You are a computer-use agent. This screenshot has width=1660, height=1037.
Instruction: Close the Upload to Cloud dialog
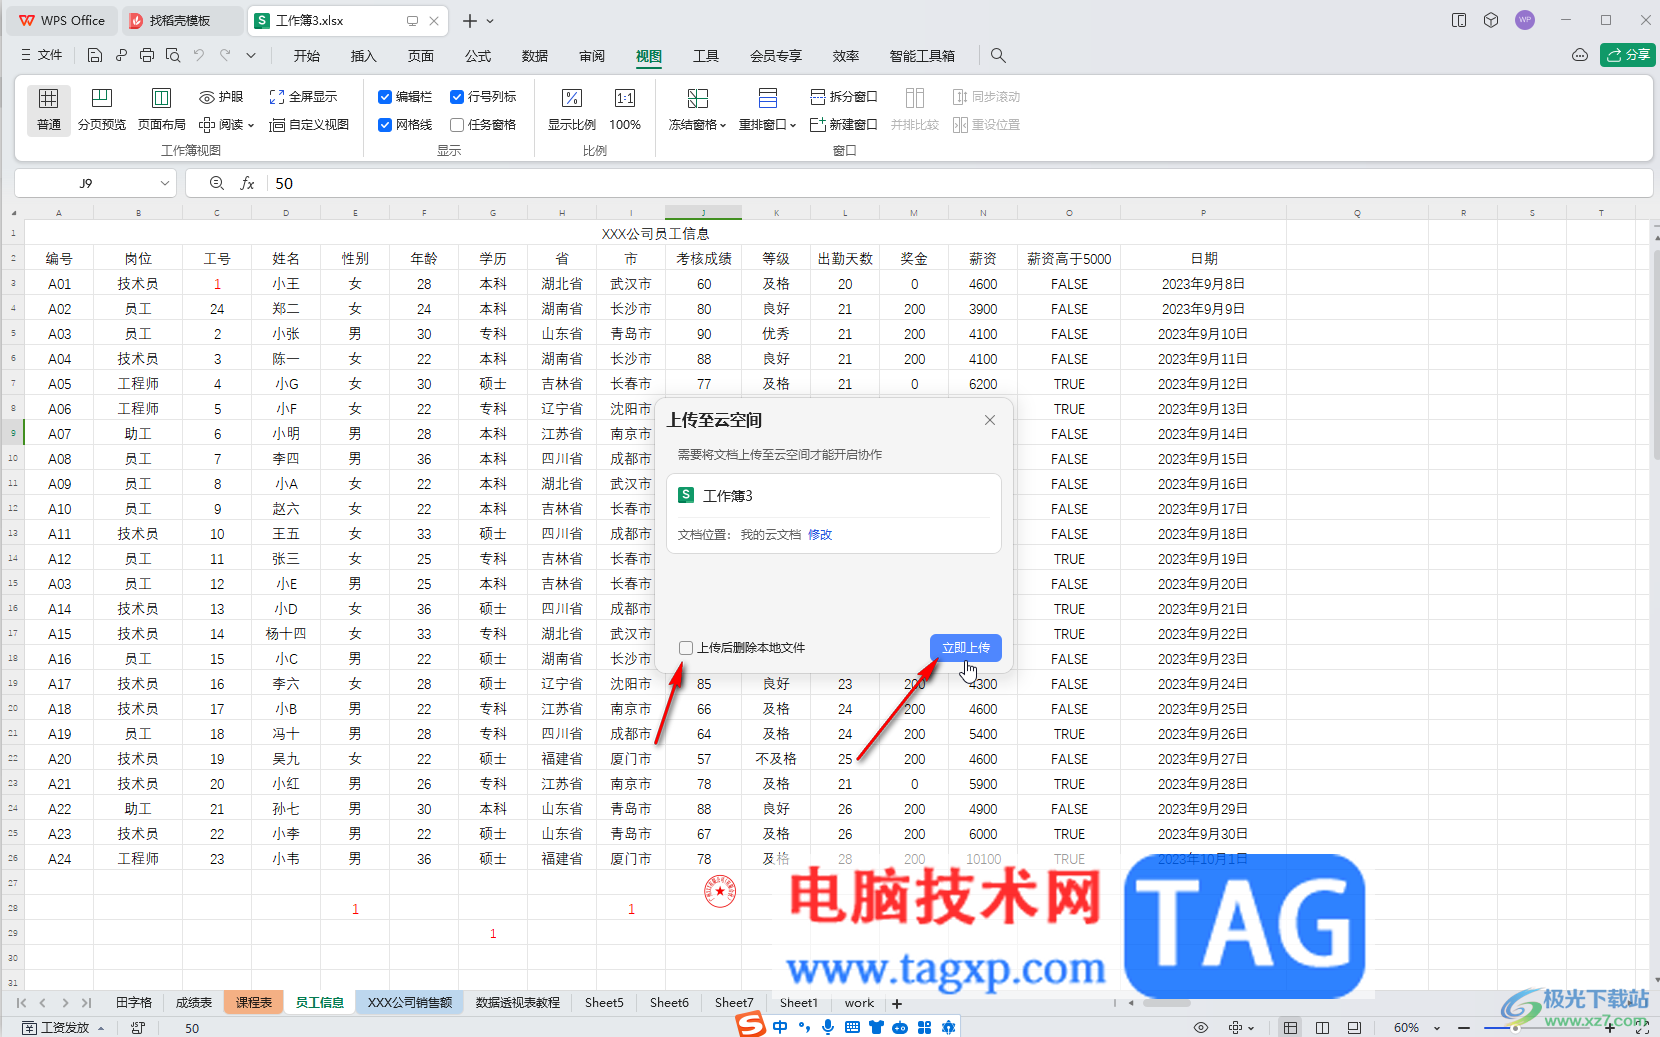click(x=990, y=420)
